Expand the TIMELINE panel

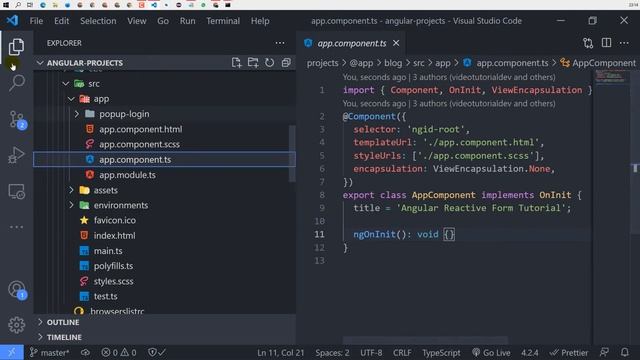pyautogui.click(x=165, y=337)
